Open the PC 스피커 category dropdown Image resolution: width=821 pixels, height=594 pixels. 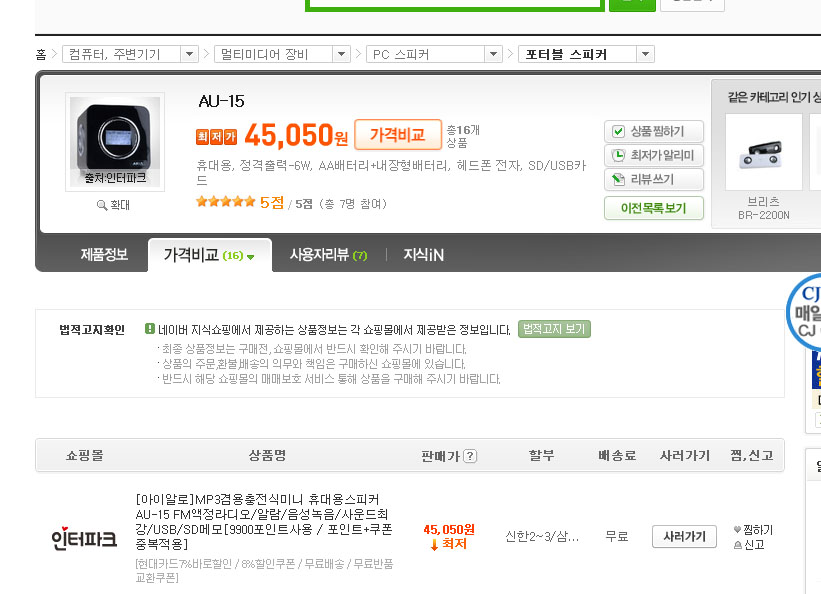click(434, 54)
